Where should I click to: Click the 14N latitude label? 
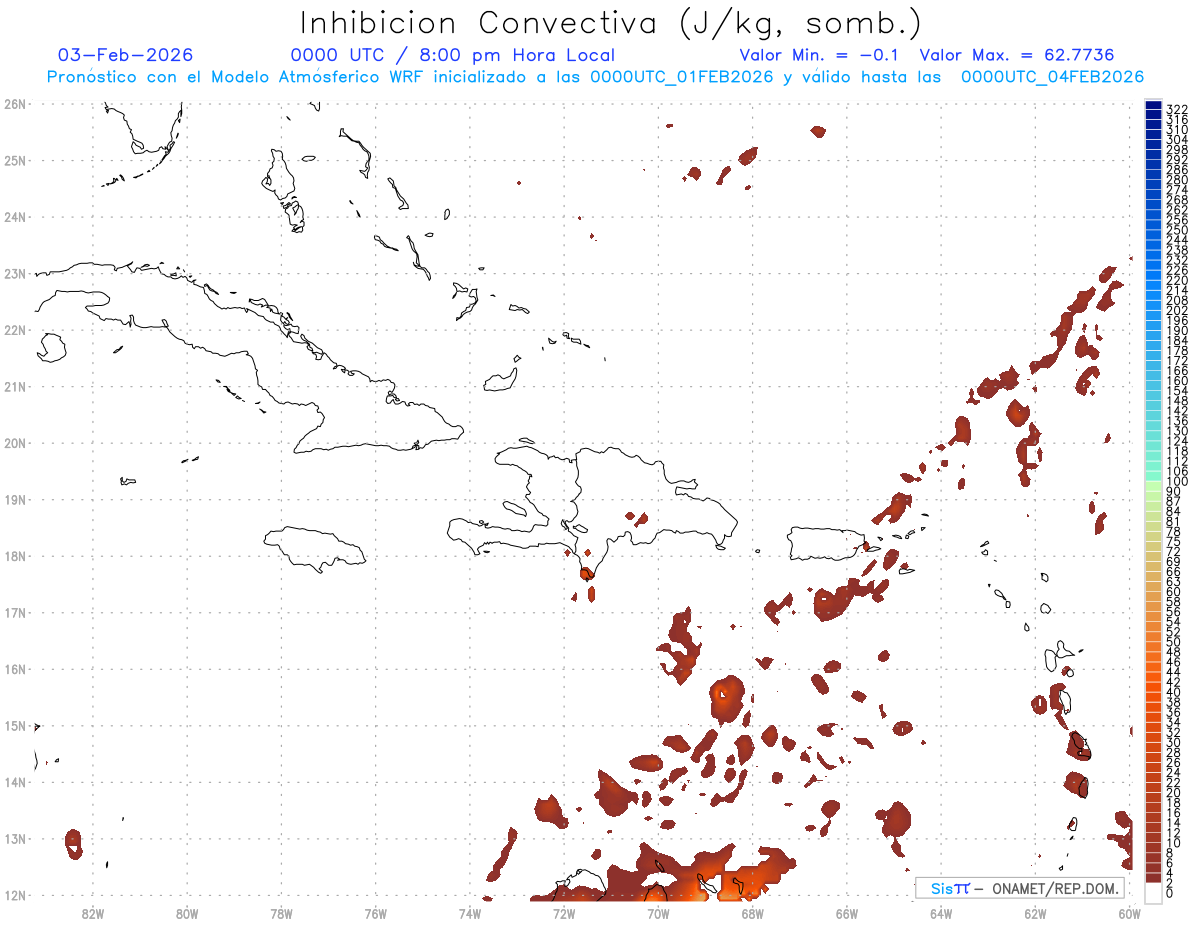pos(15,782)
